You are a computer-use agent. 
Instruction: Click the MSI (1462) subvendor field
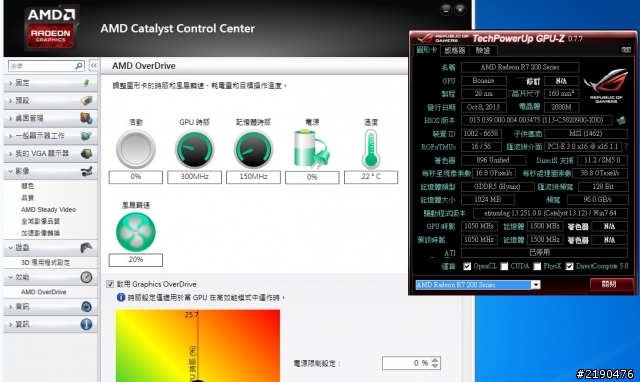[x=586, y=133]
